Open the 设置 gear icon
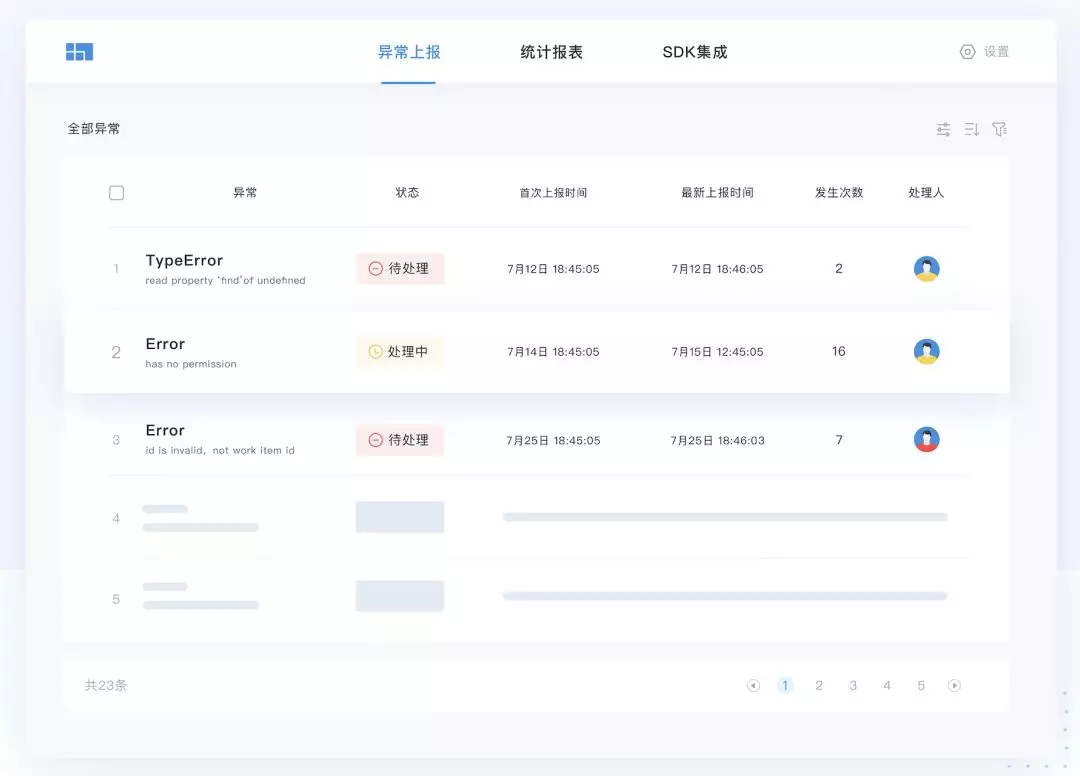 click(967, 52)
